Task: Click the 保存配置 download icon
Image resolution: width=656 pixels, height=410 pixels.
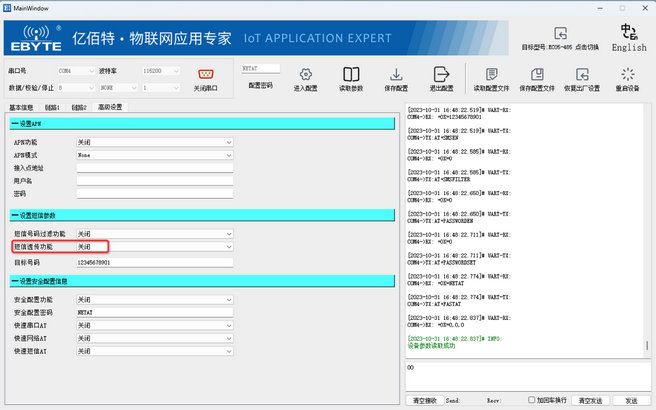Action: pyautogui.click(x=396, y=75)
